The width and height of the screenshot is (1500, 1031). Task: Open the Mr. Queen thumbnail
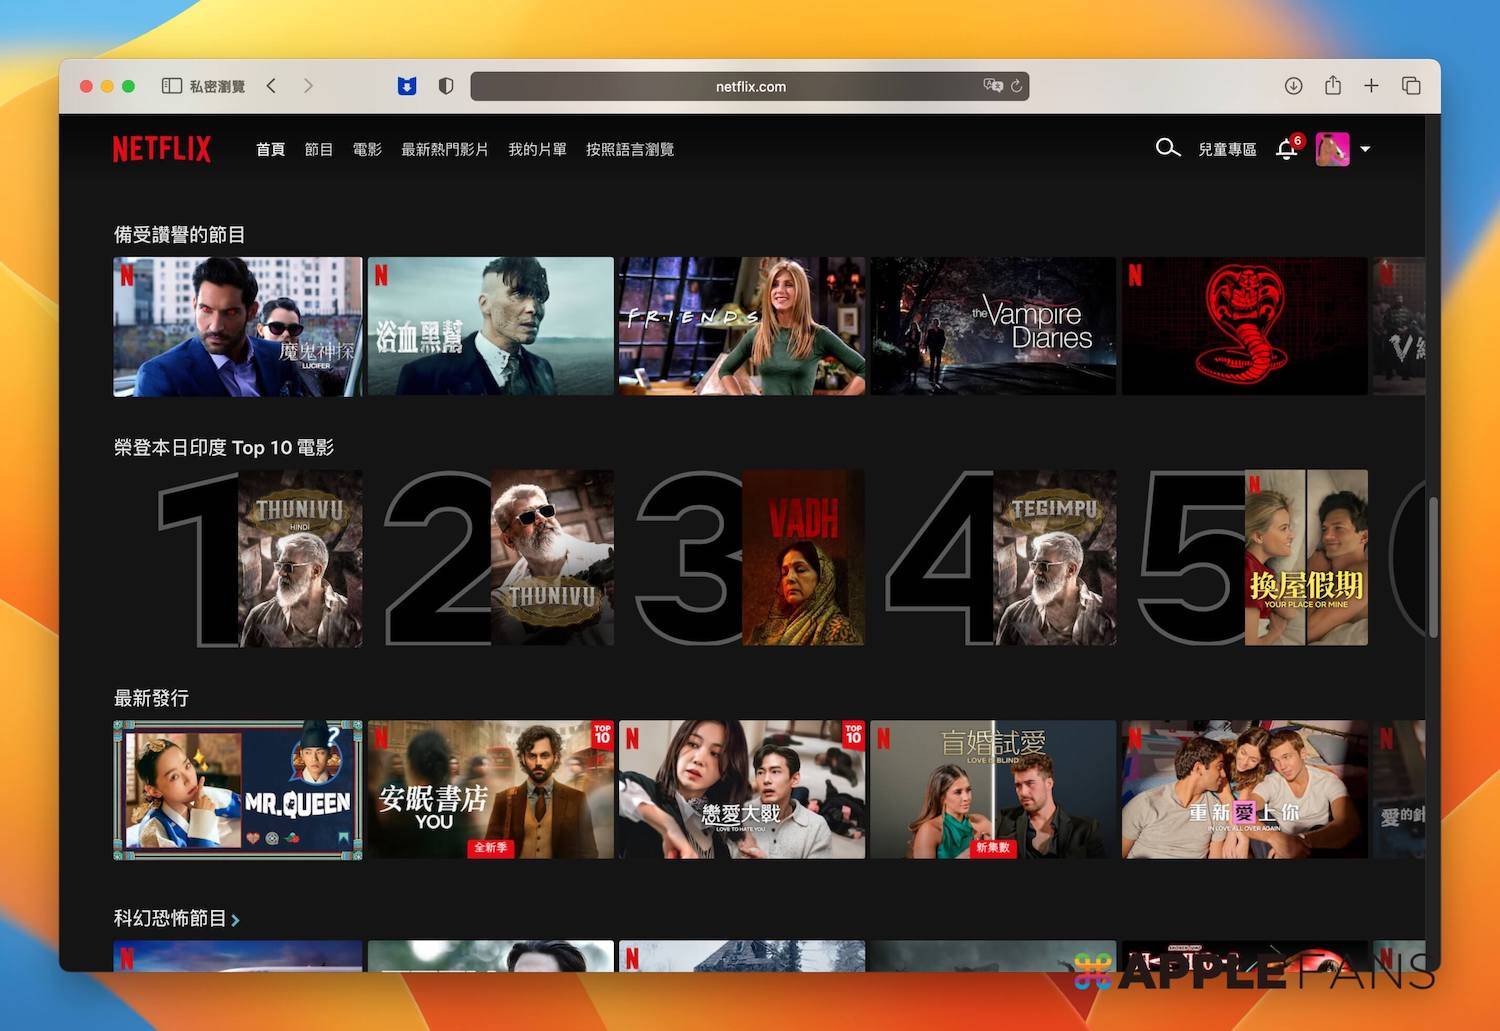tap(238, 789)
